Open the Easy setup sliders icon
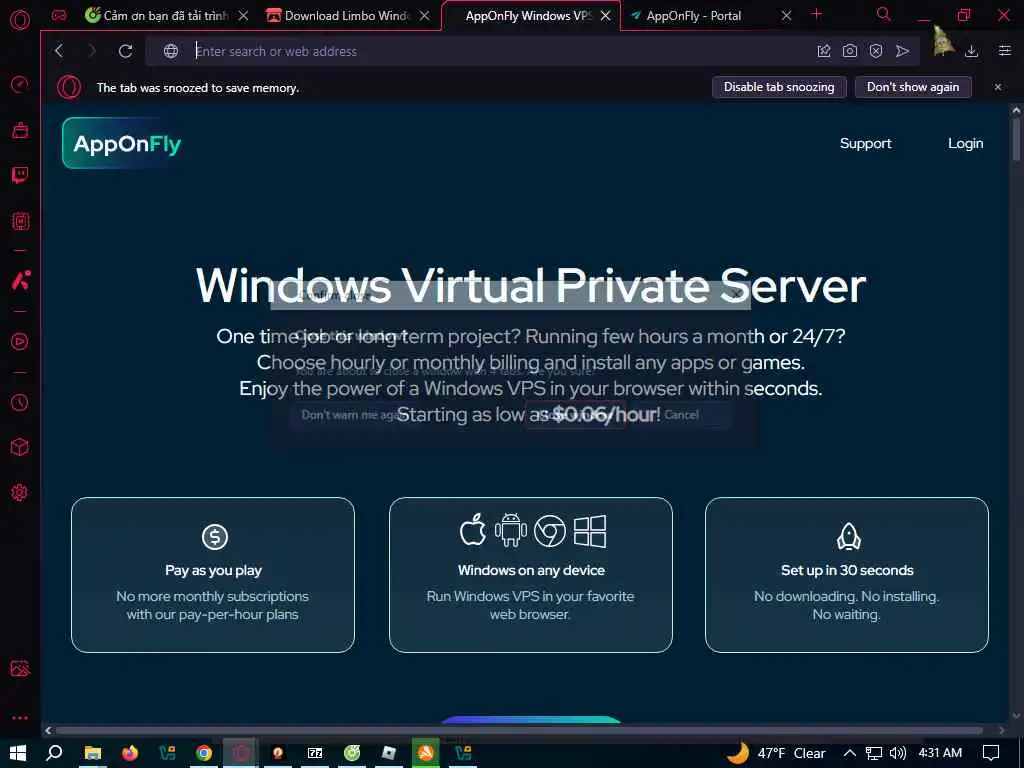1024x768 pixels. (1005, 51)
